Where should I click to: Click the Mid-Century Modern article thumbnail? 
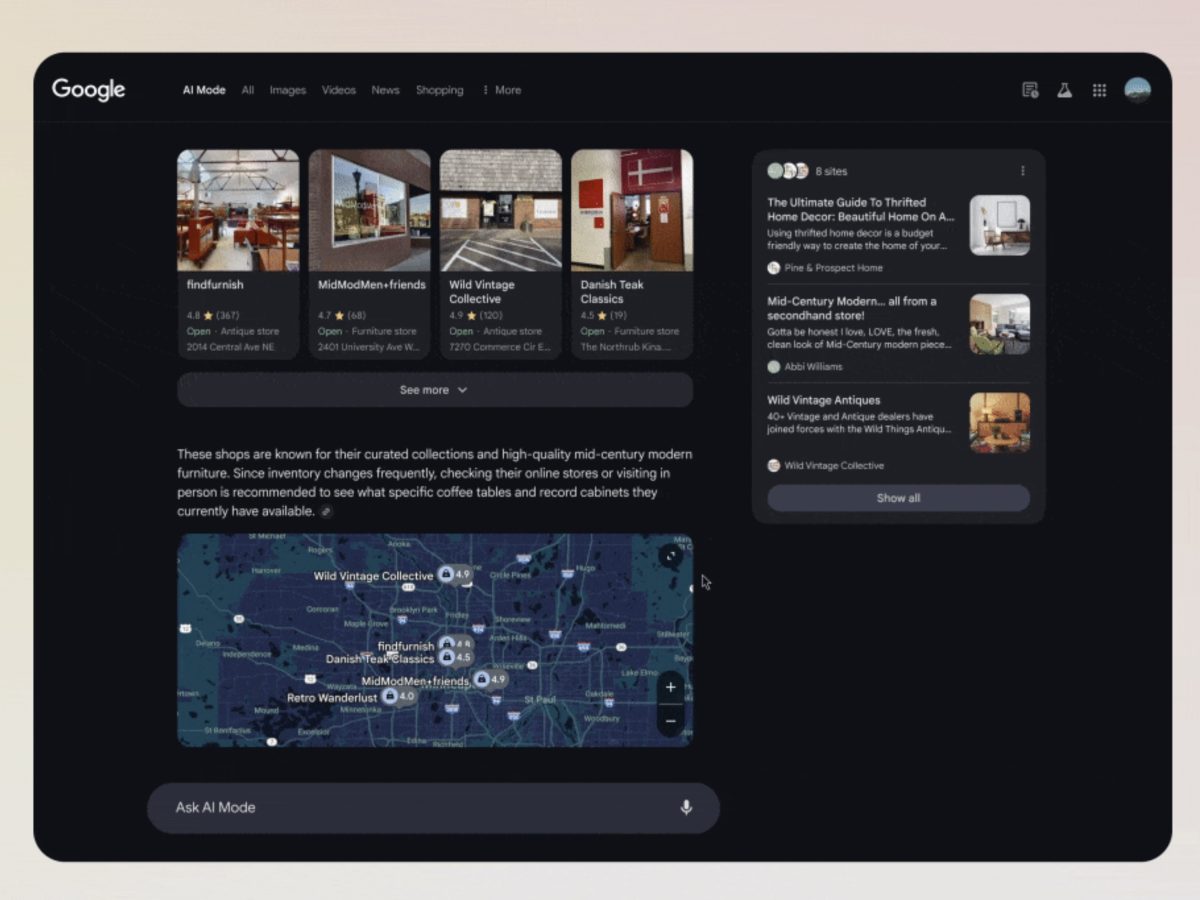1000,324
